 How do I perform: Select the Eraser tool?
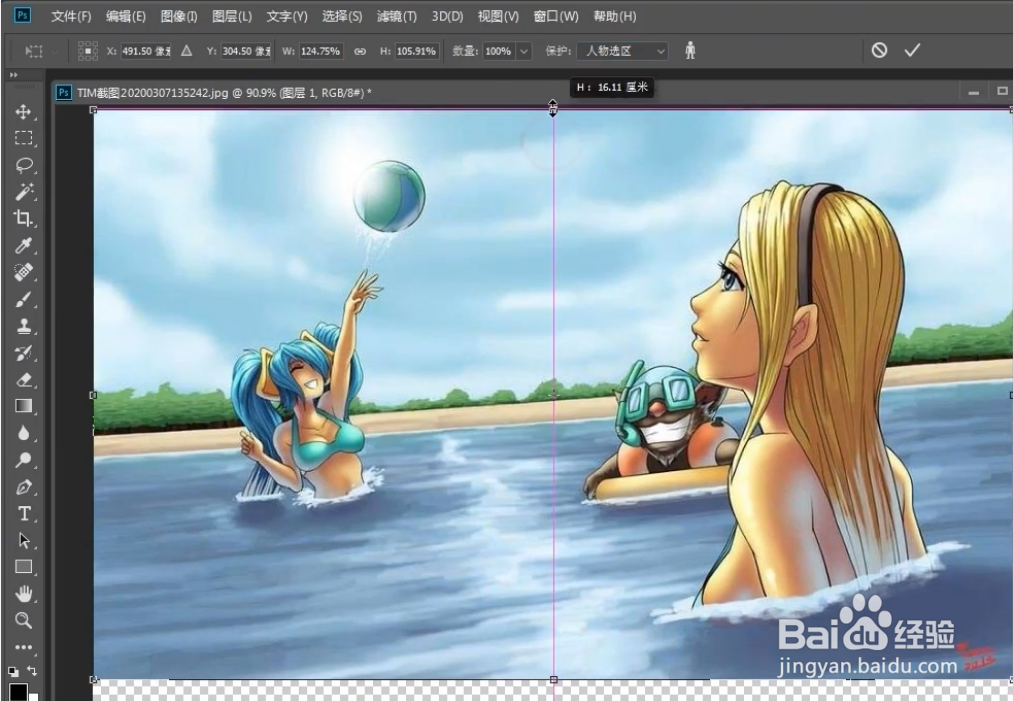23,379
